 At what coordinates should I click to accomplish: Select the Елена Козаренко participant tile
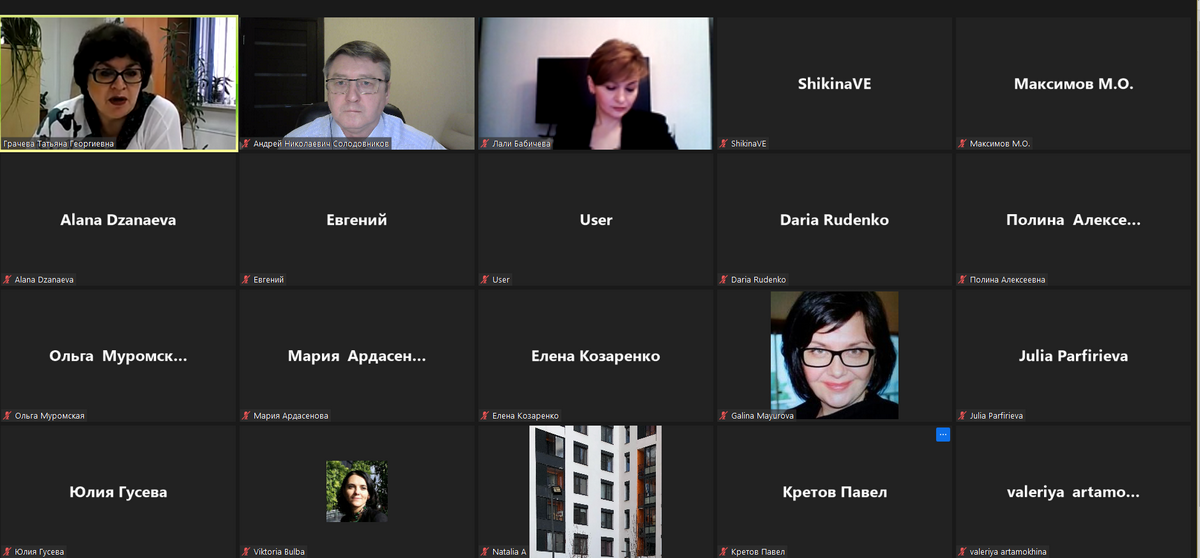tap(596, 356)
